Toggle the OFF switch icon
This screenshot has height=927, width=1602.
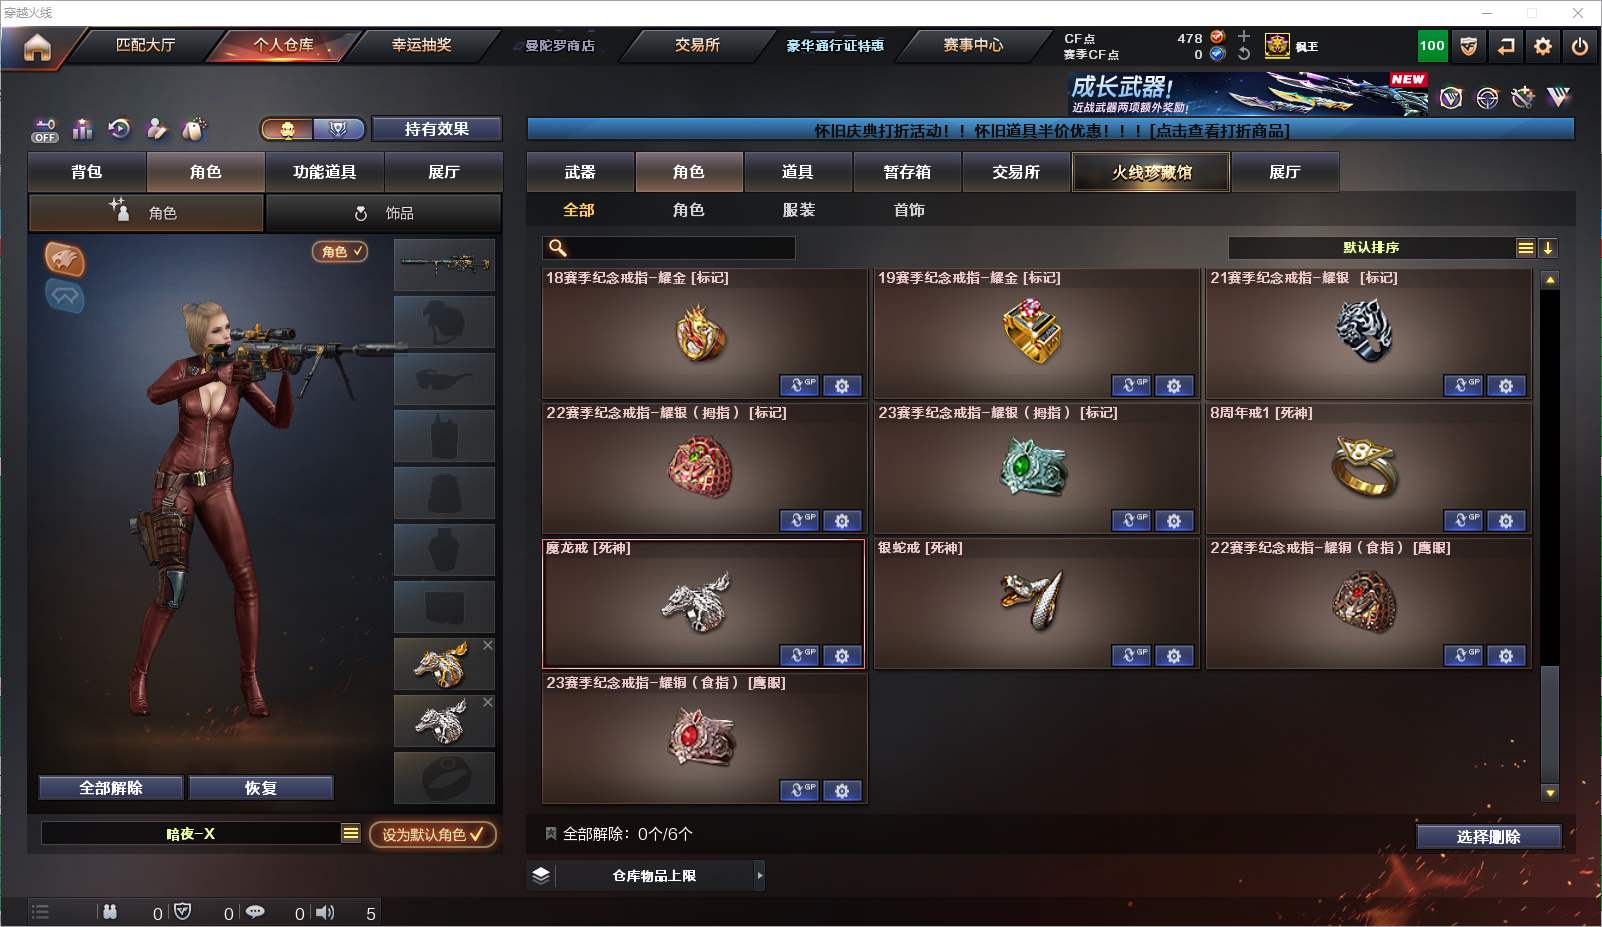pyautogui.click(x=45, y=130)
